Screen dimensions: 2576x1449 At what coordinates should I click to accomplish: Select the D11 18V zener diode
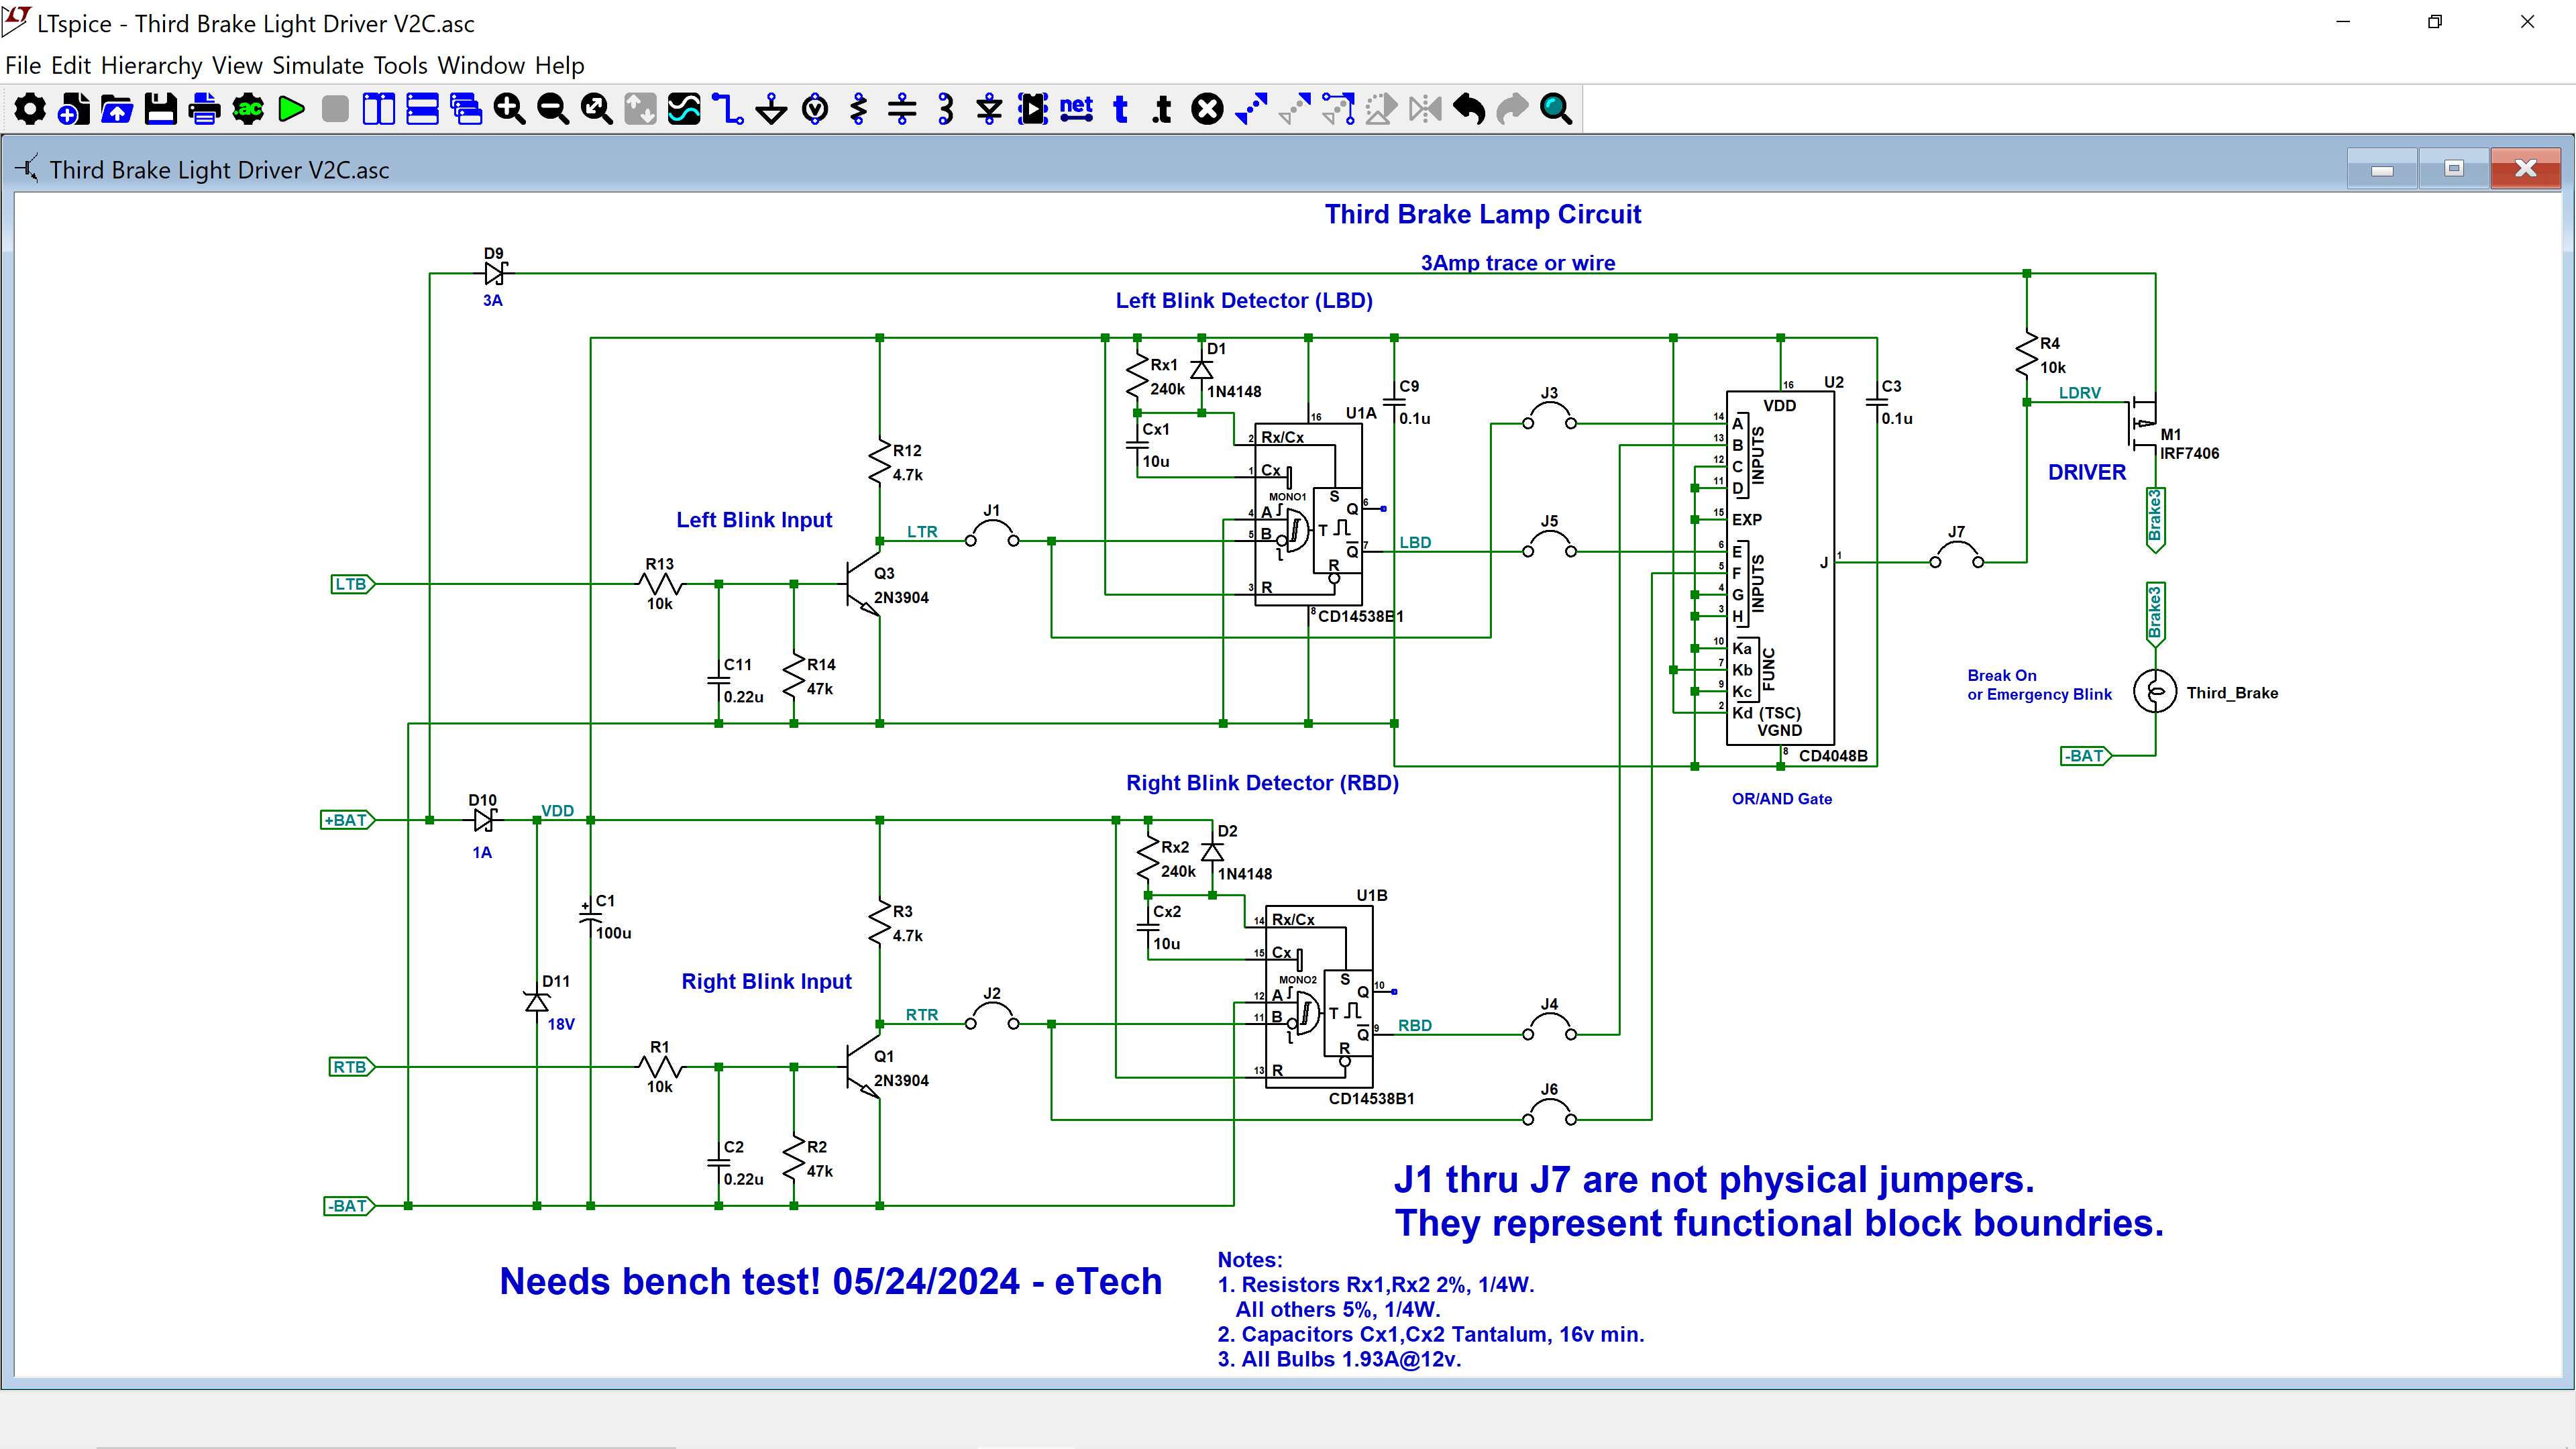[537, 1002]
